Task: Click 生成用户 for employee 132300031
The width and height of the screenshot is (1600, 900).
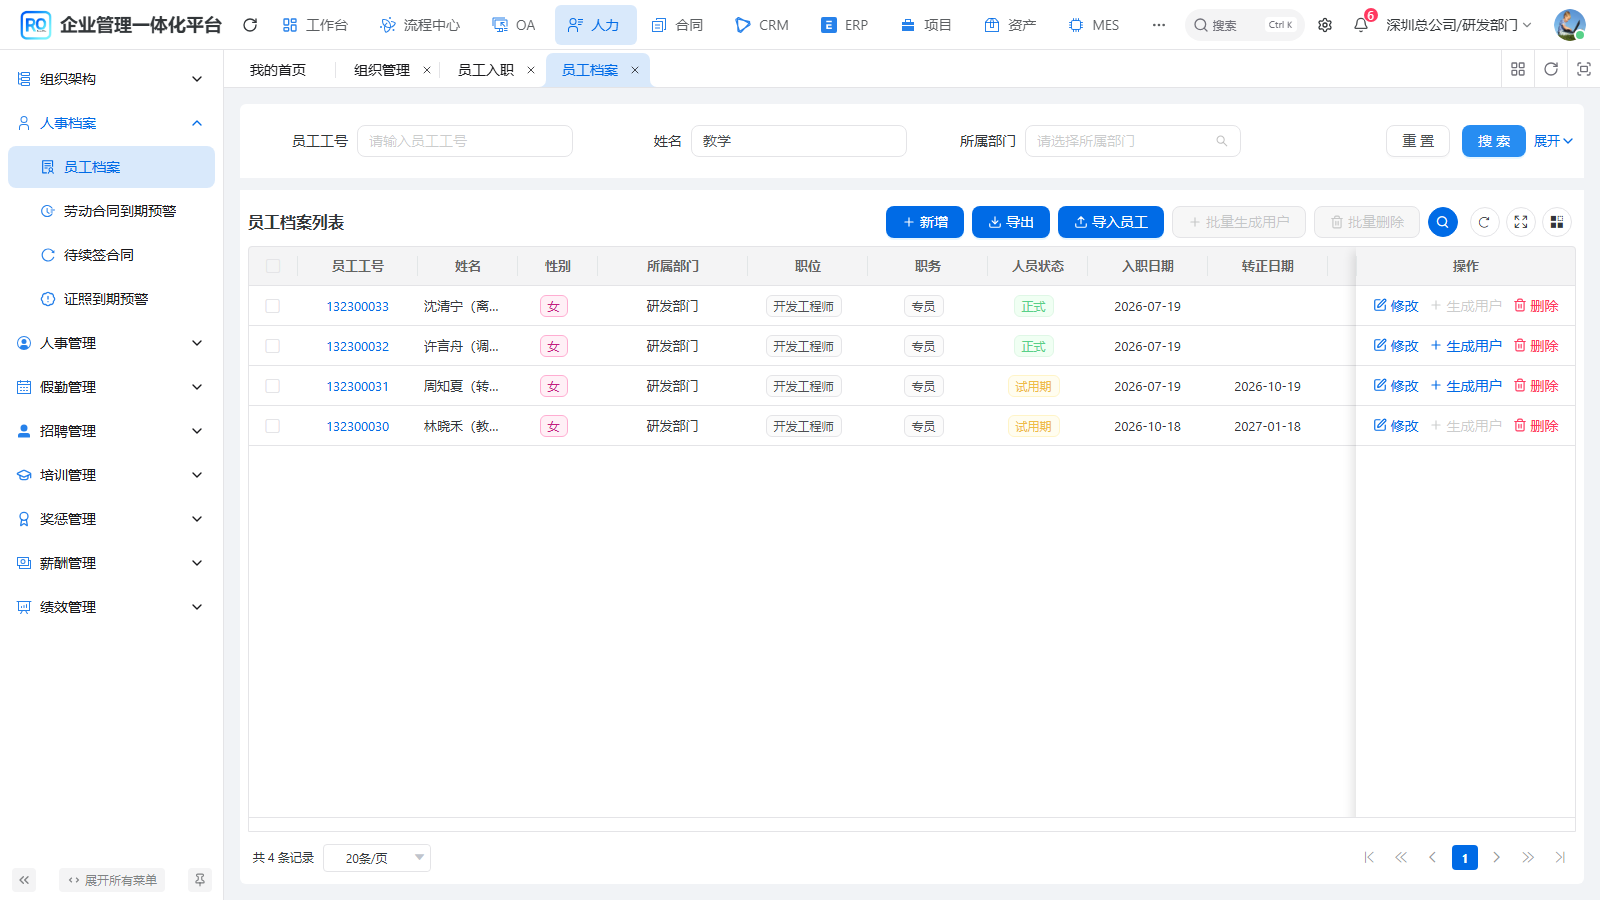Action: (1466, 386)
